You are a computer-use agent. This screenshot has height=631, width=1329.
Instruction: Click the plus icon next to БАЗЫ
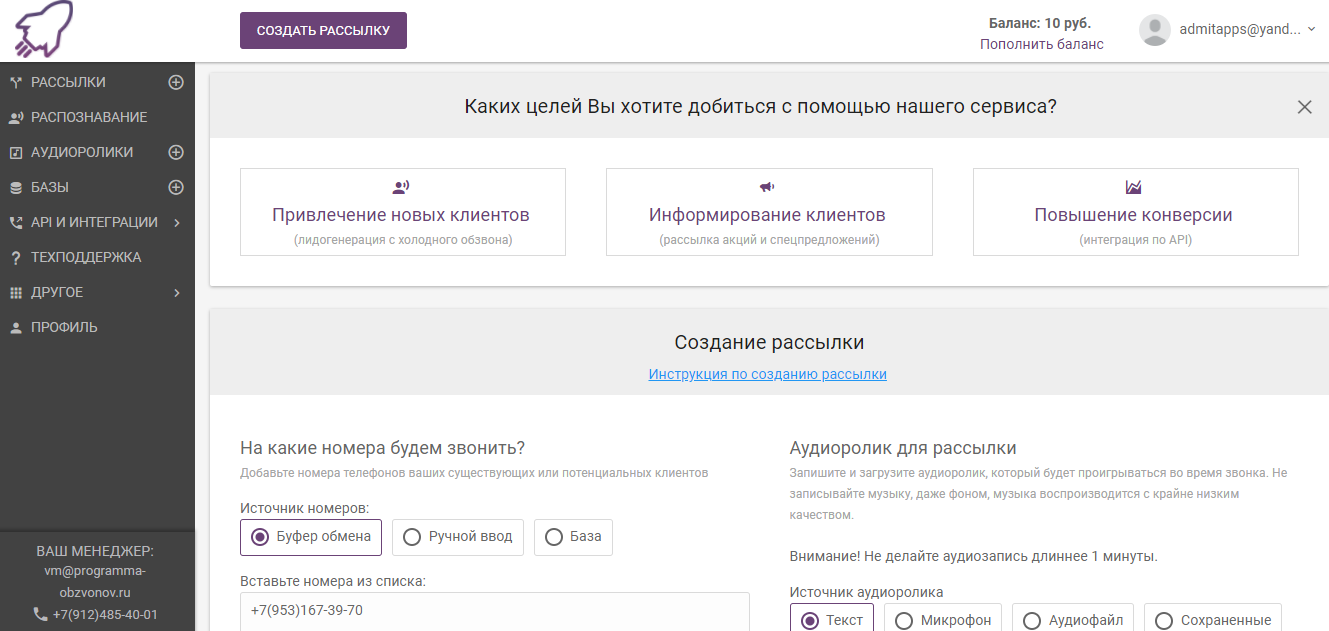pyautogui.click(x=177, y=186)
